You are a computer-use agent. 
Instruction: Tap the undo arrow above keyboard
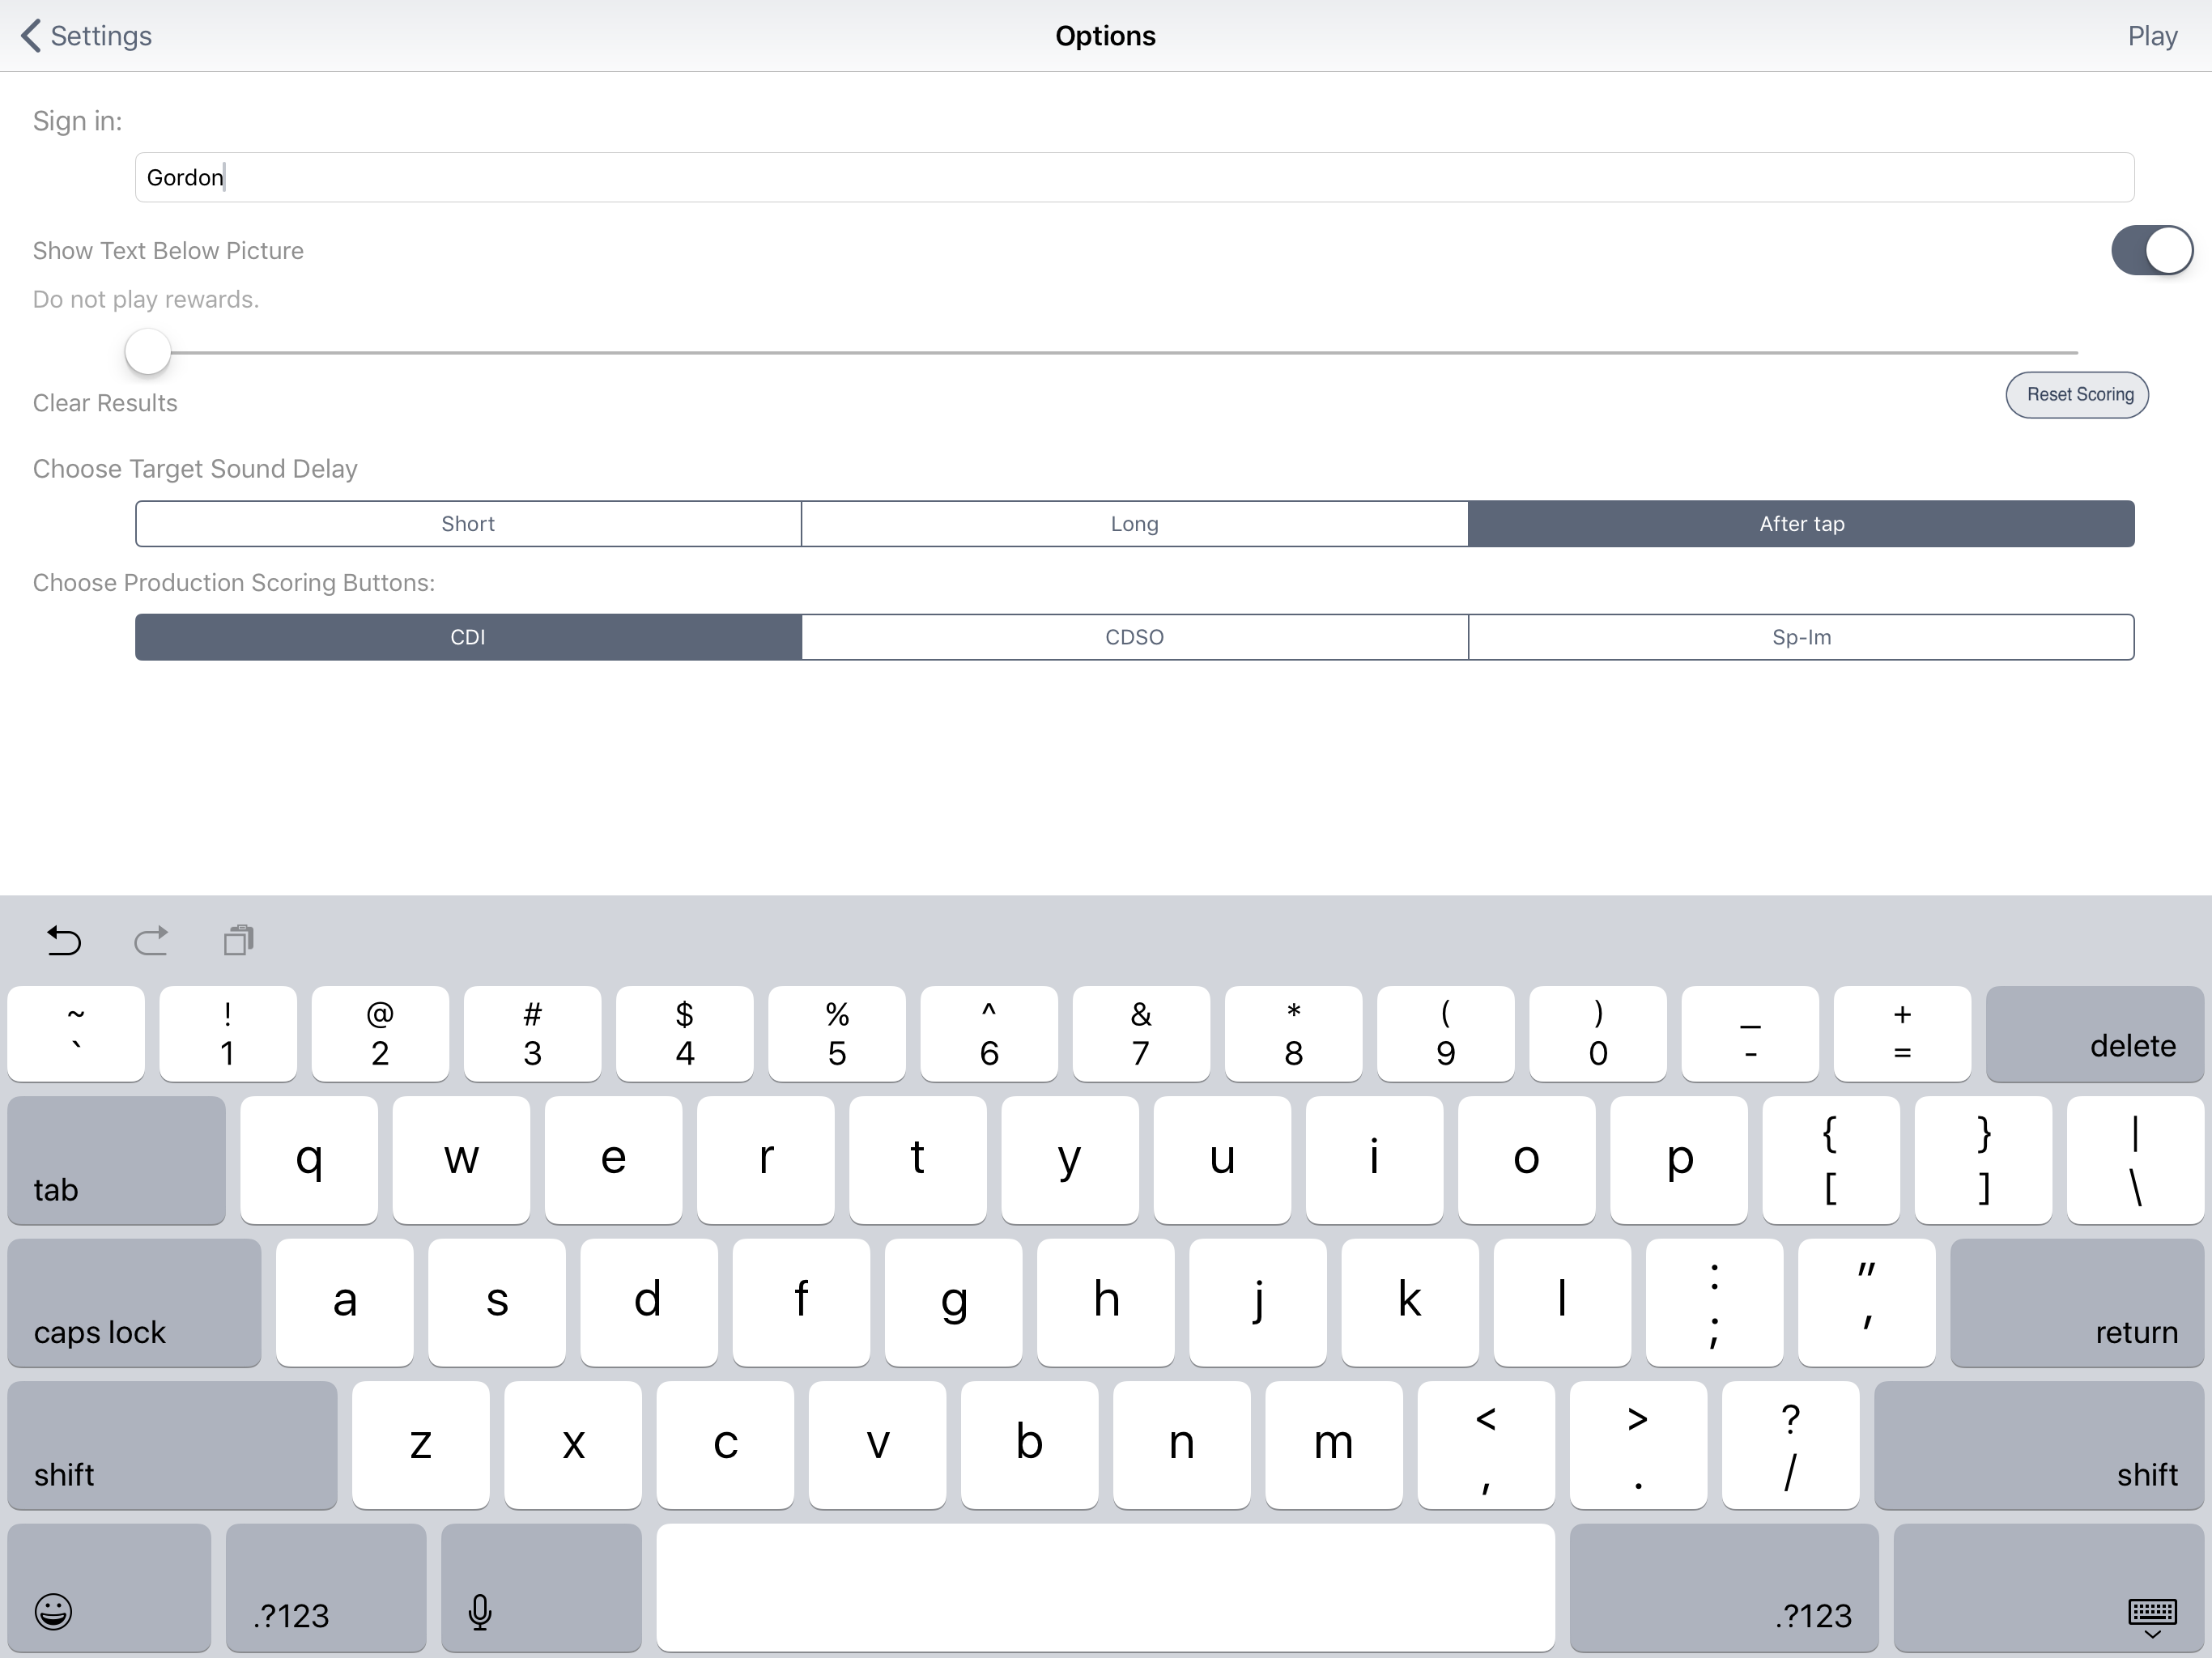tap(64, 940)
